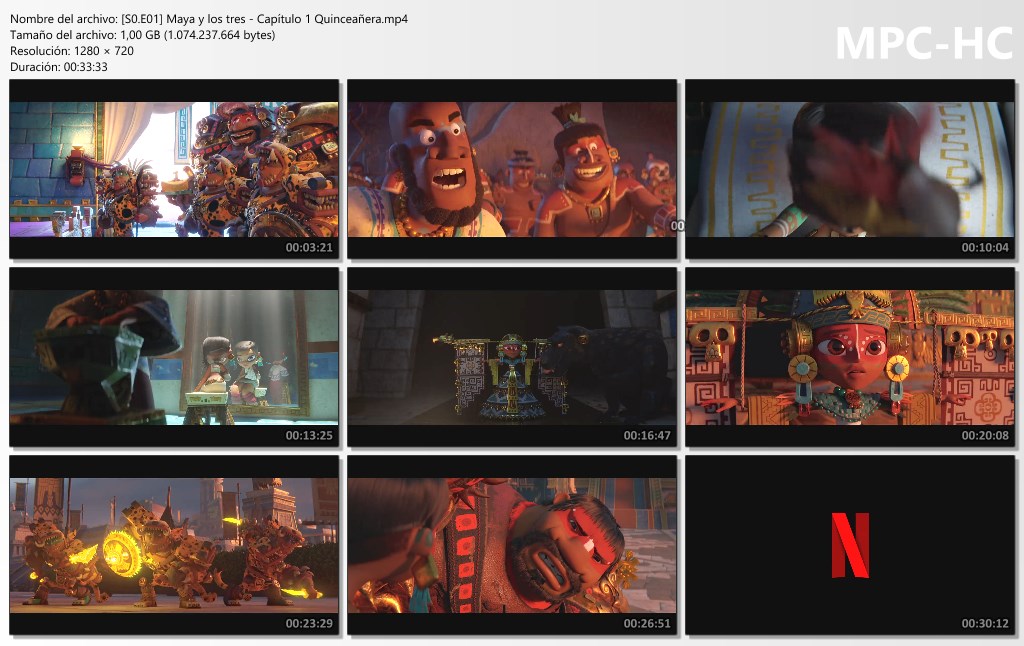This screenshot has width=1024, height=646.
Task: Click the 00:16:47 timestamp label
Action: pyautogui.click(x=647, y=436)
